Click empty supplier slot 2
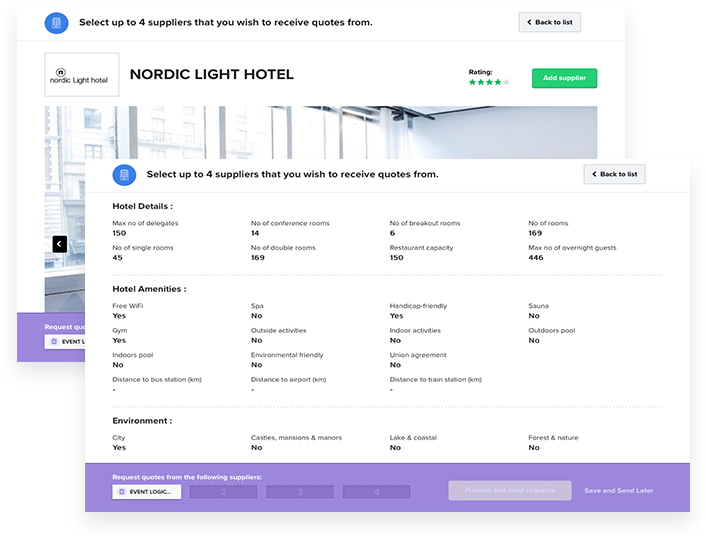Screen dimensions: 707x539 224,492
